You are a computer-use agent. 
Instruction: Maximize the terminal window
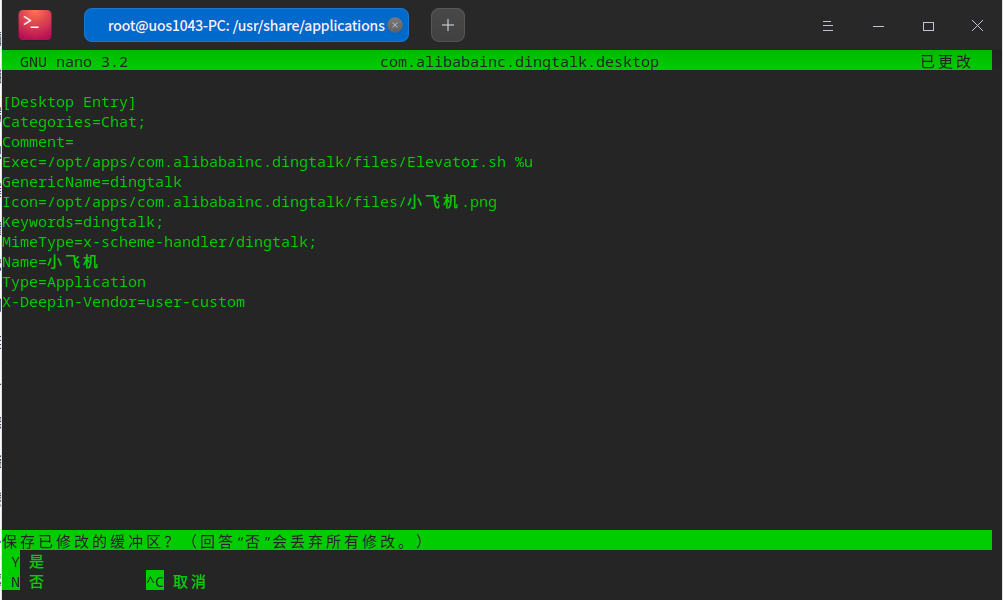tap(928, 26)
